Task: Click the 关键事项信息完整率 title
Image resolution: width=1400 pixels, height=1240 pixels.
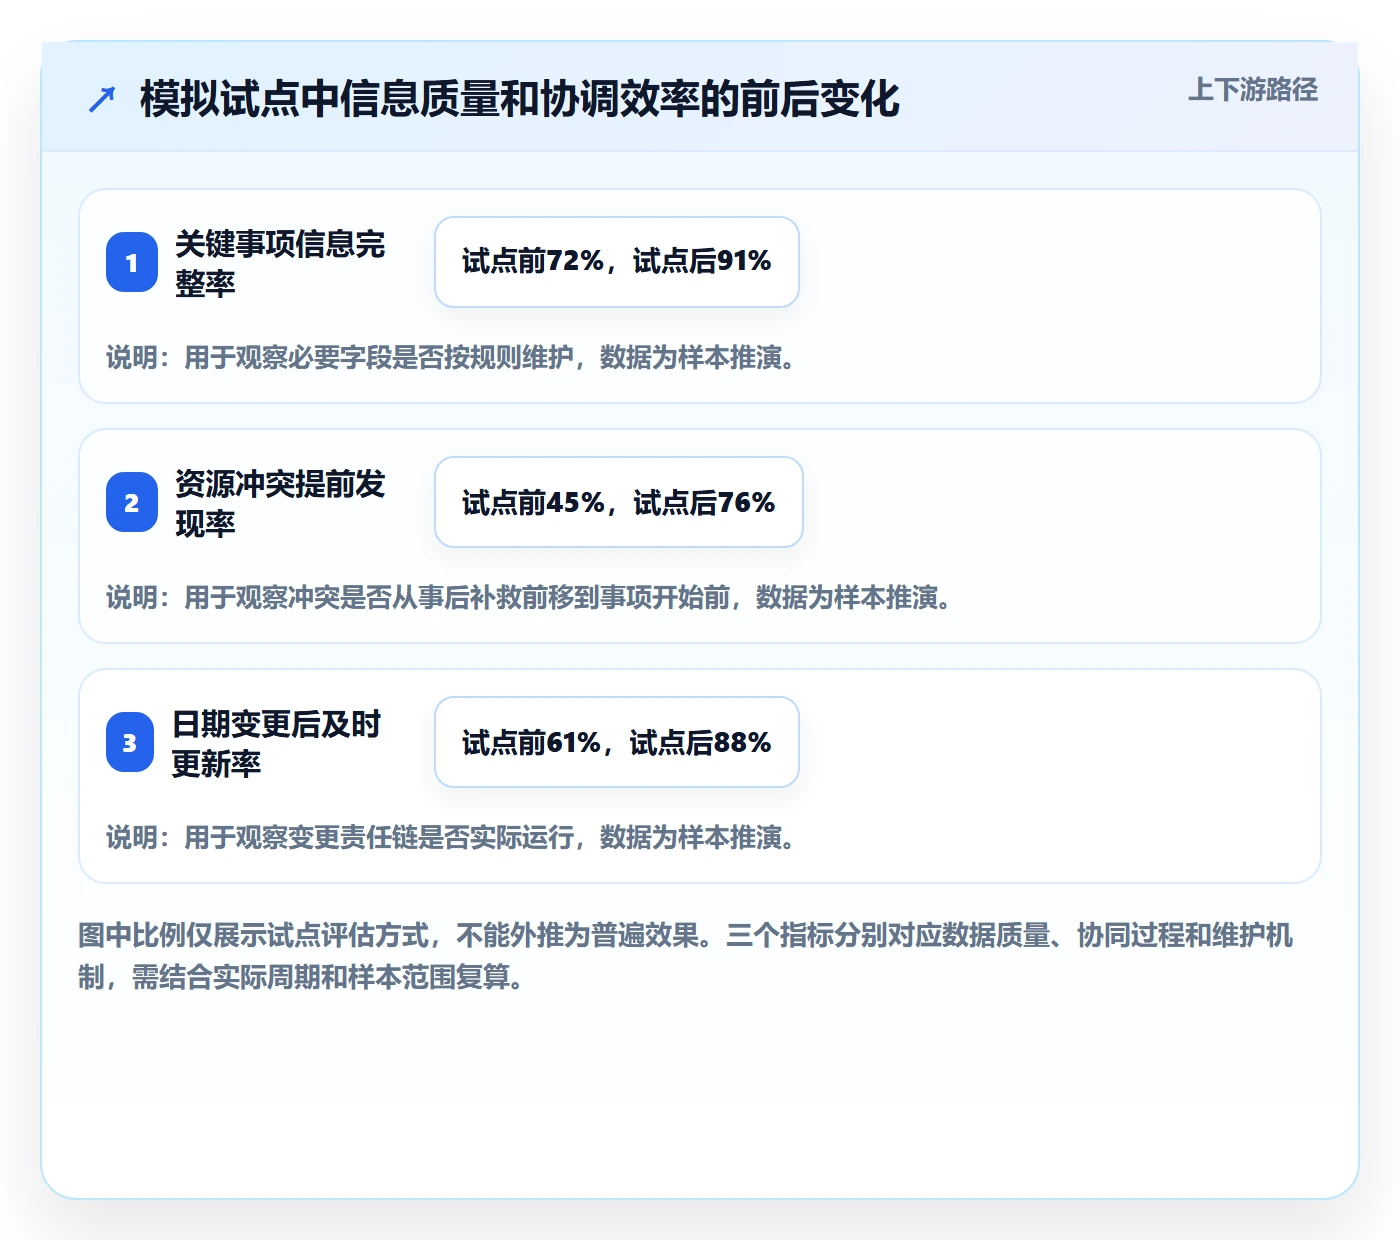Action: 280,263
